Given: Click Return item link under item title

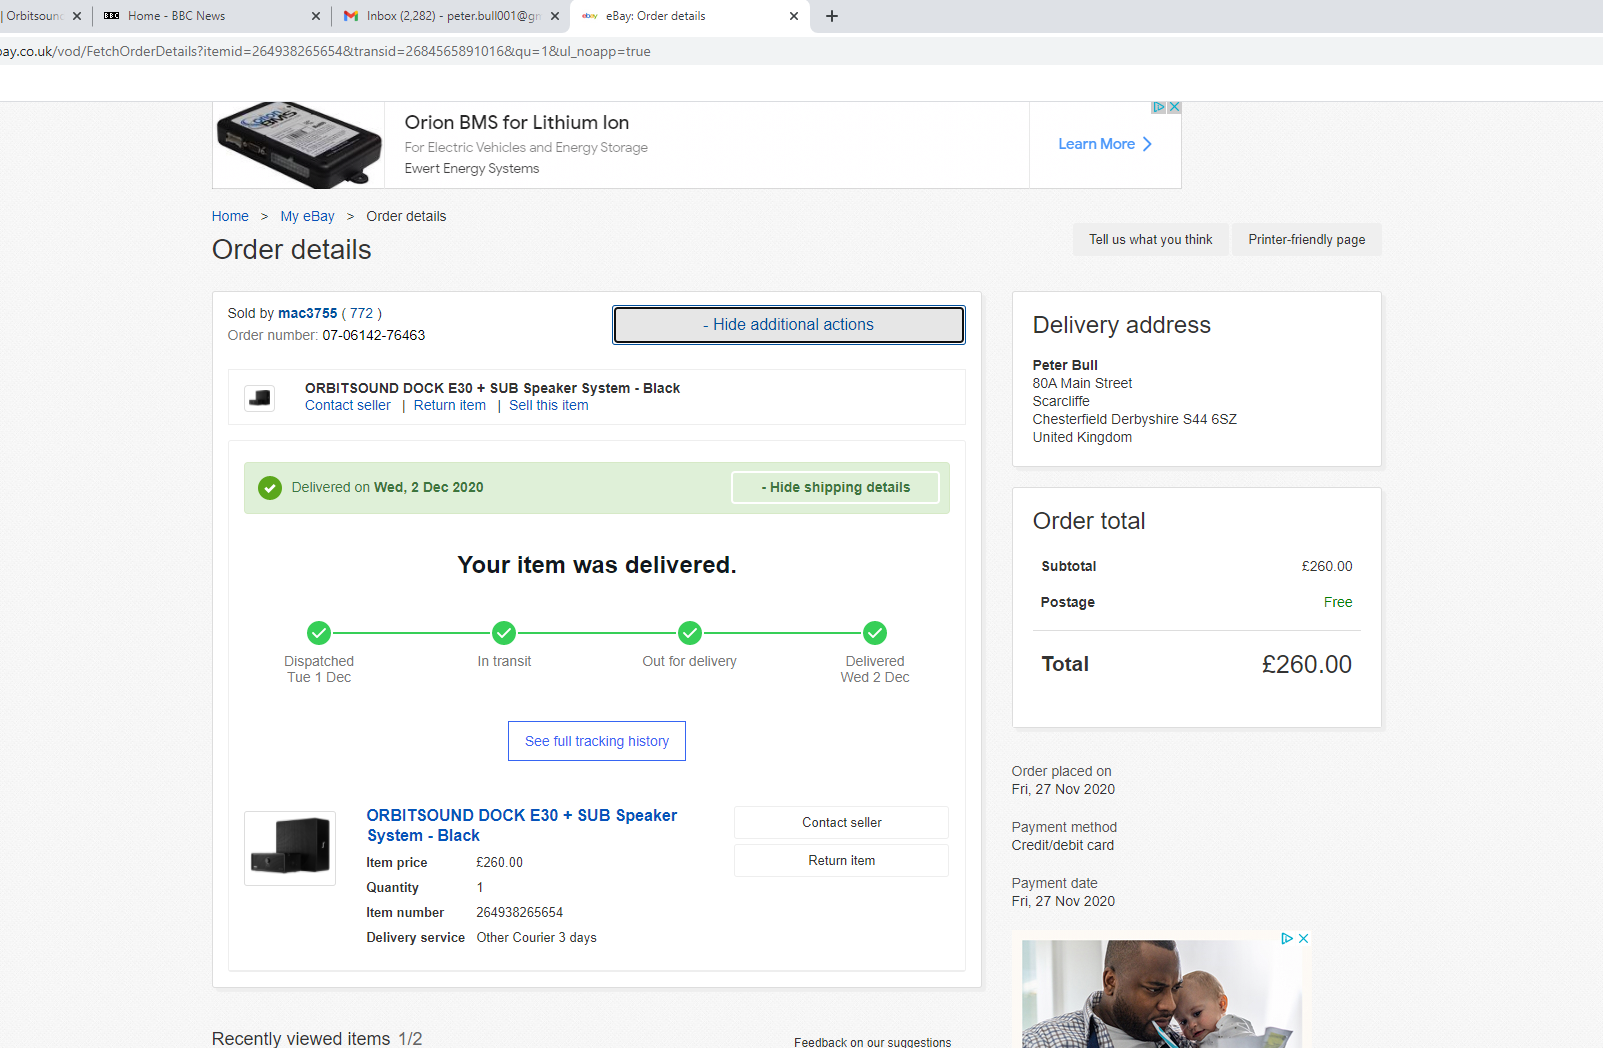Looking at the screenshot, I should click(450, 405).
